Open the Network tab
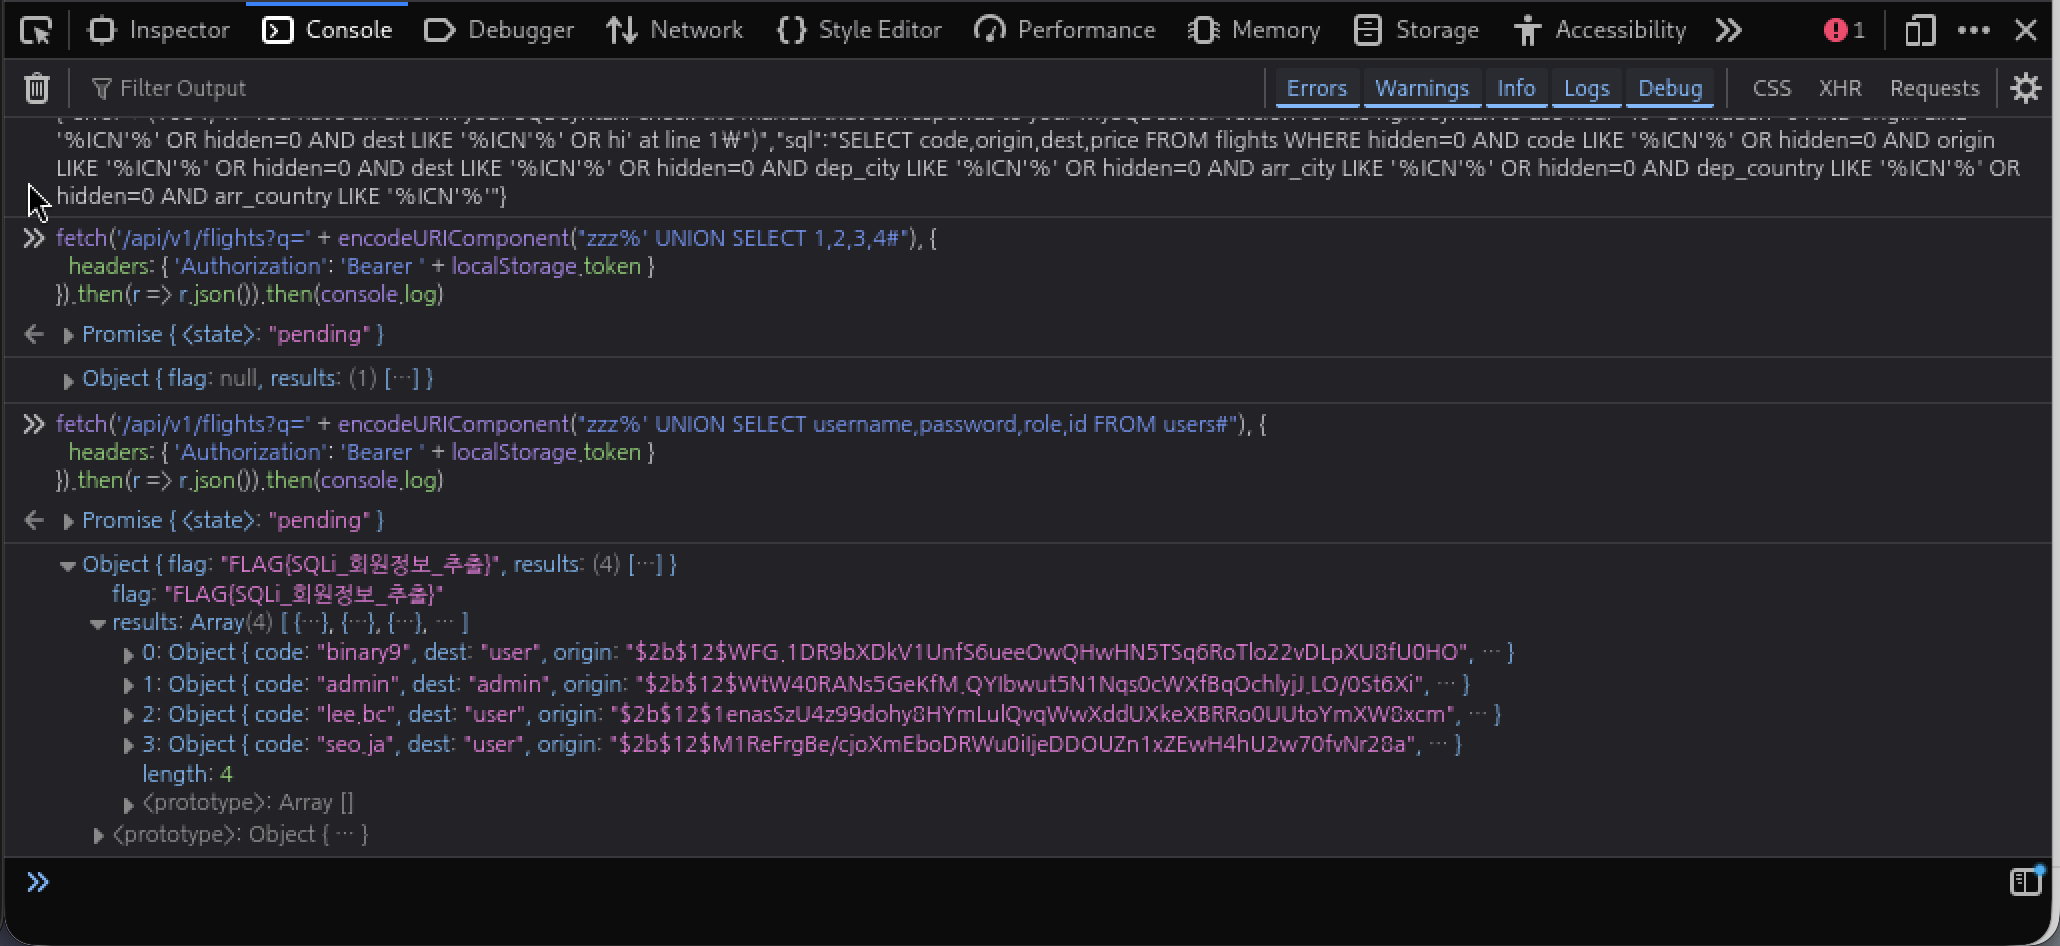This screenshot has height=946, width=2060. pyautogui.click(x=674, y=30)
